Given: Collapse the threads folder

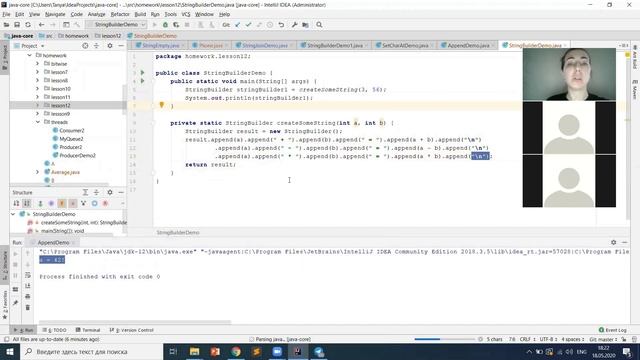Looking at the screenshot, I should (x=38, y=122).
